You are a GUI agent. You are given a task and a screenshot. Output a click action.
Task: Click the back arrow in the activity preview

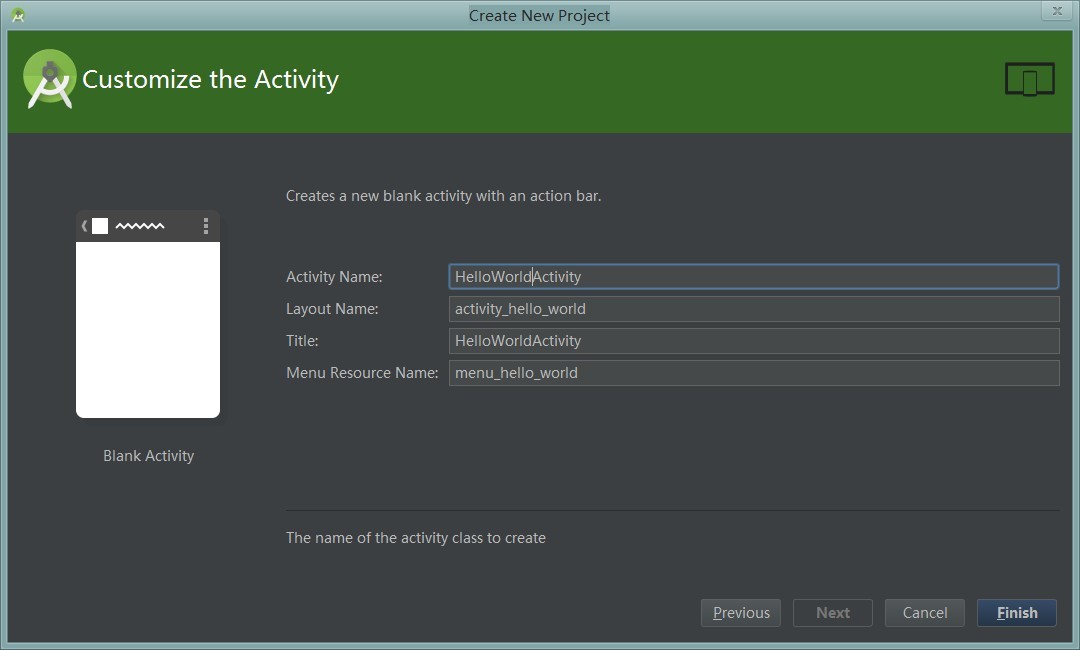[84, 226]
